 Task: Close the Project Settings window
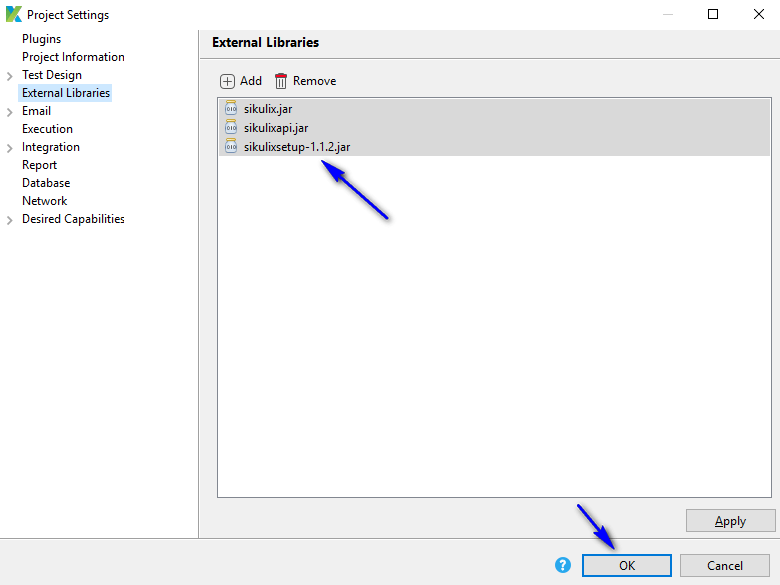point(759,14)
